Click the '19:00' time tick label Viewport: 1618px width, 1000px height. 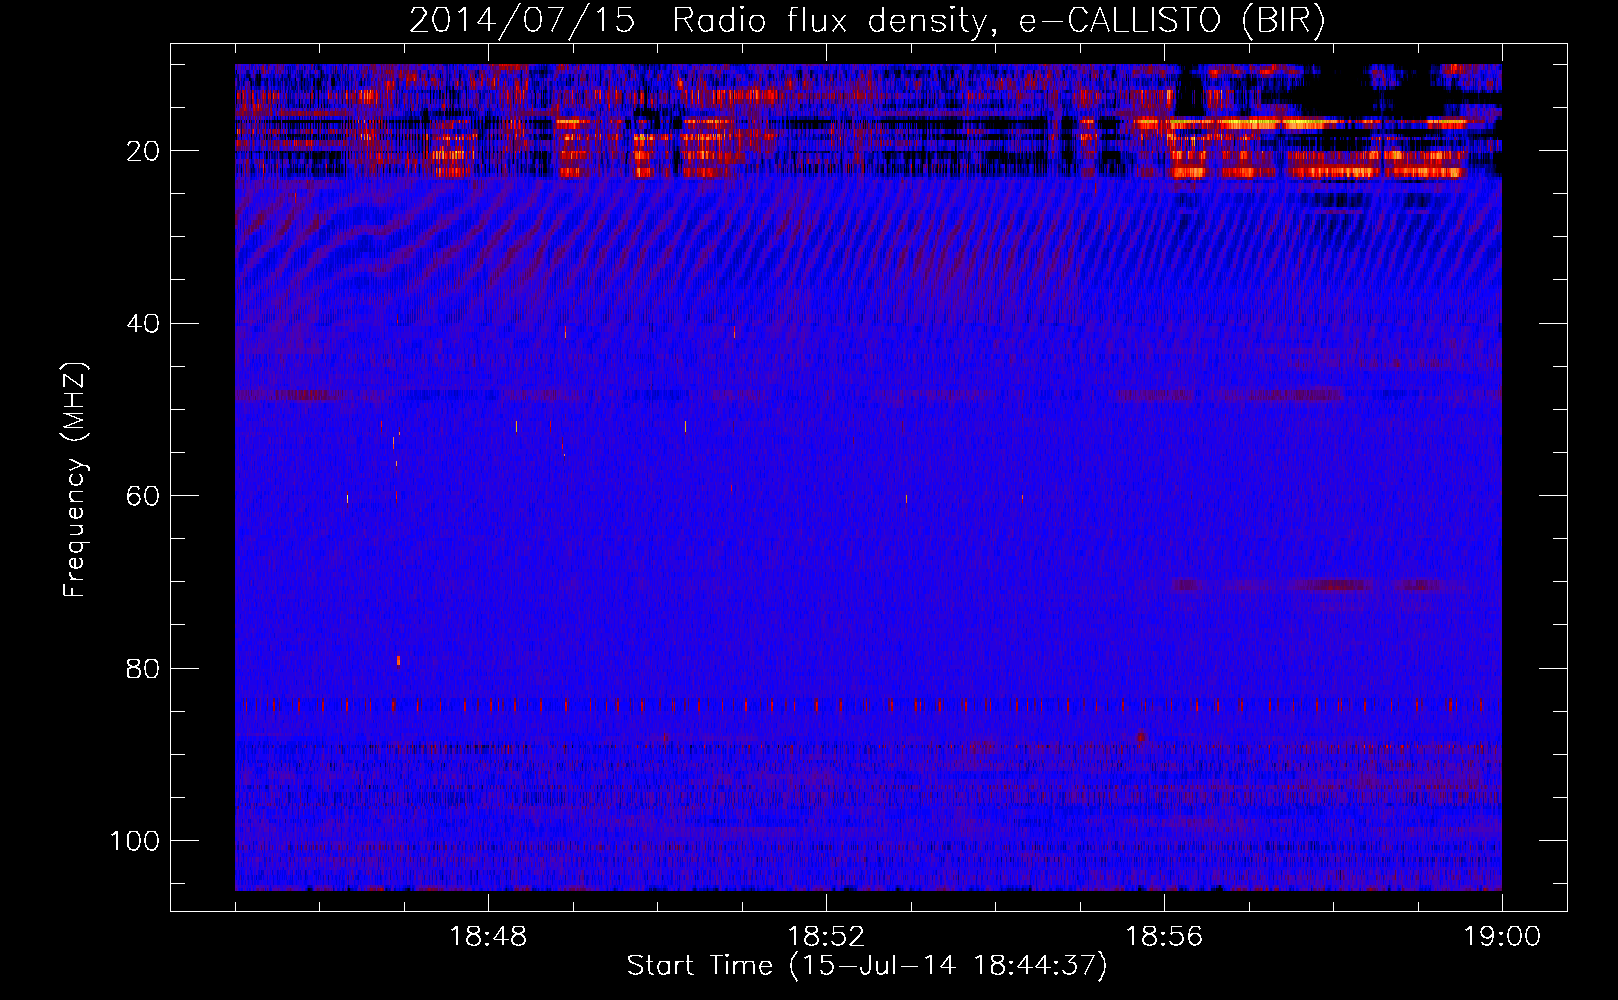tap(1502, 937)
